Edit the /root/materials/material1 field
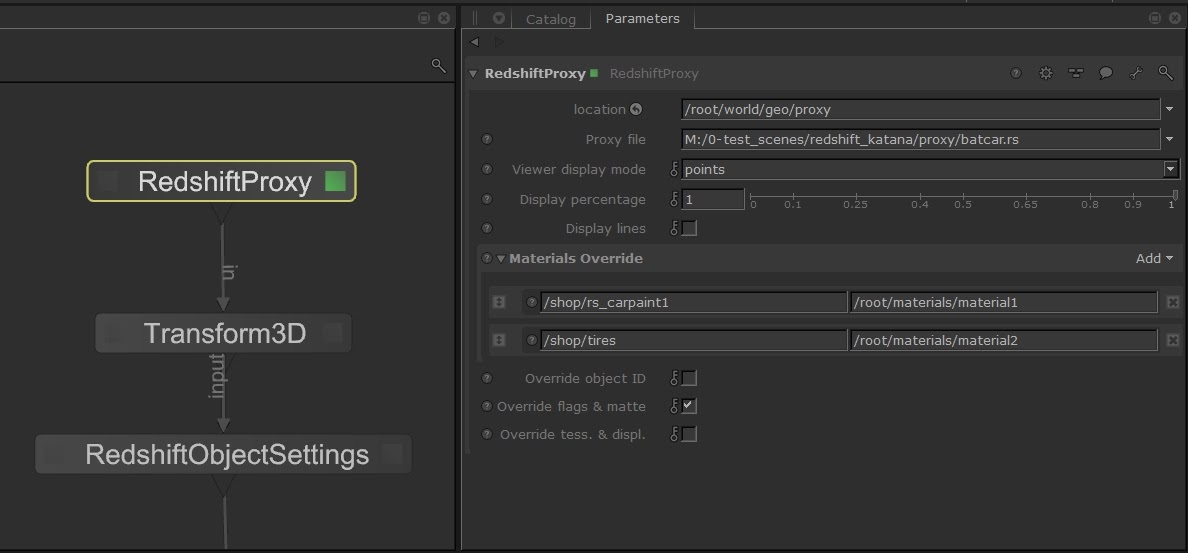The height and width of the screenshot is (553, 1188). (x=1003, y=302)
